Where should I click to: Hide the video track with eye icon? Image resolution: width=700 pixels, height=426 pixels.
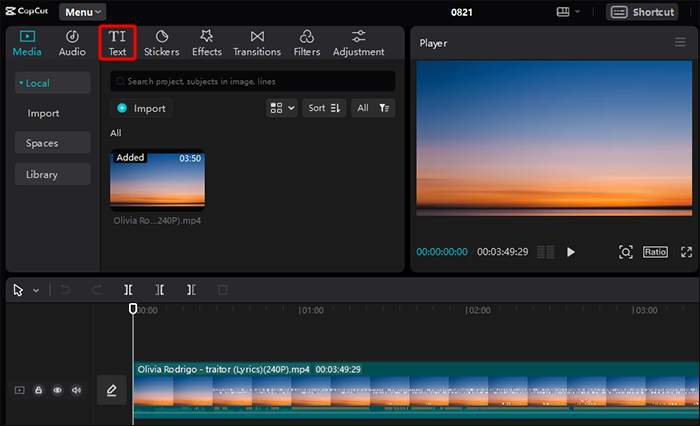(58, 390)
